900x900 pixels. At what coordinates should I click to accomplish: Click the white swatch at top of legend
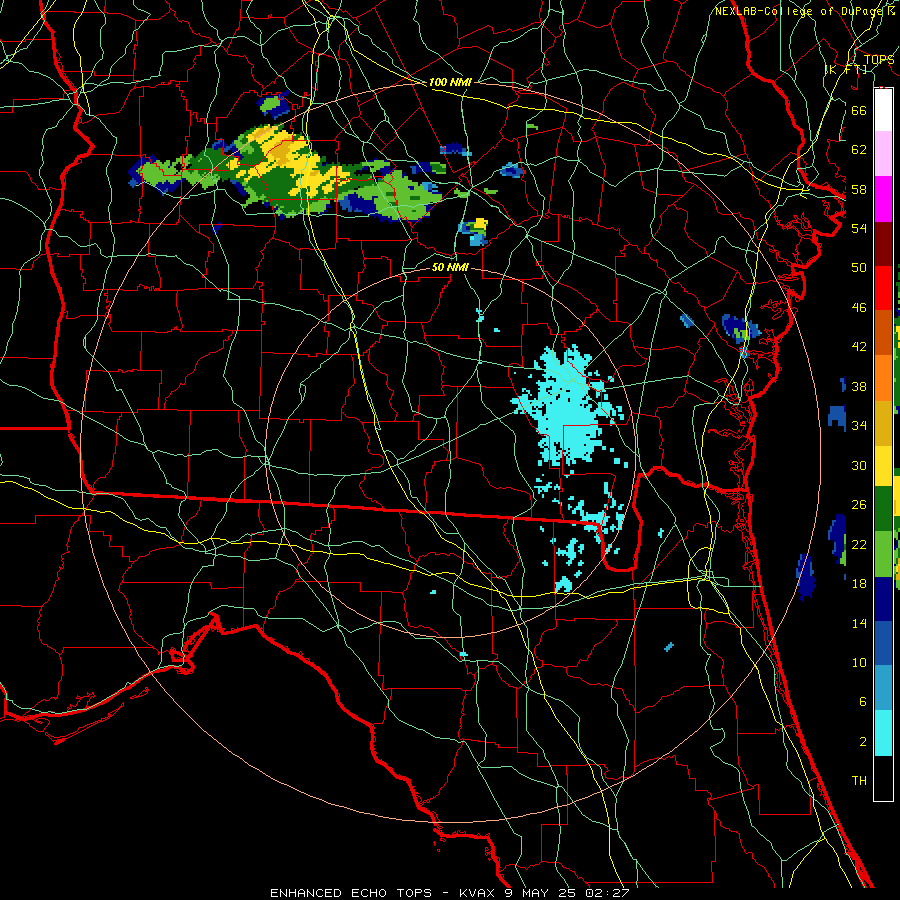coord(883,110)
